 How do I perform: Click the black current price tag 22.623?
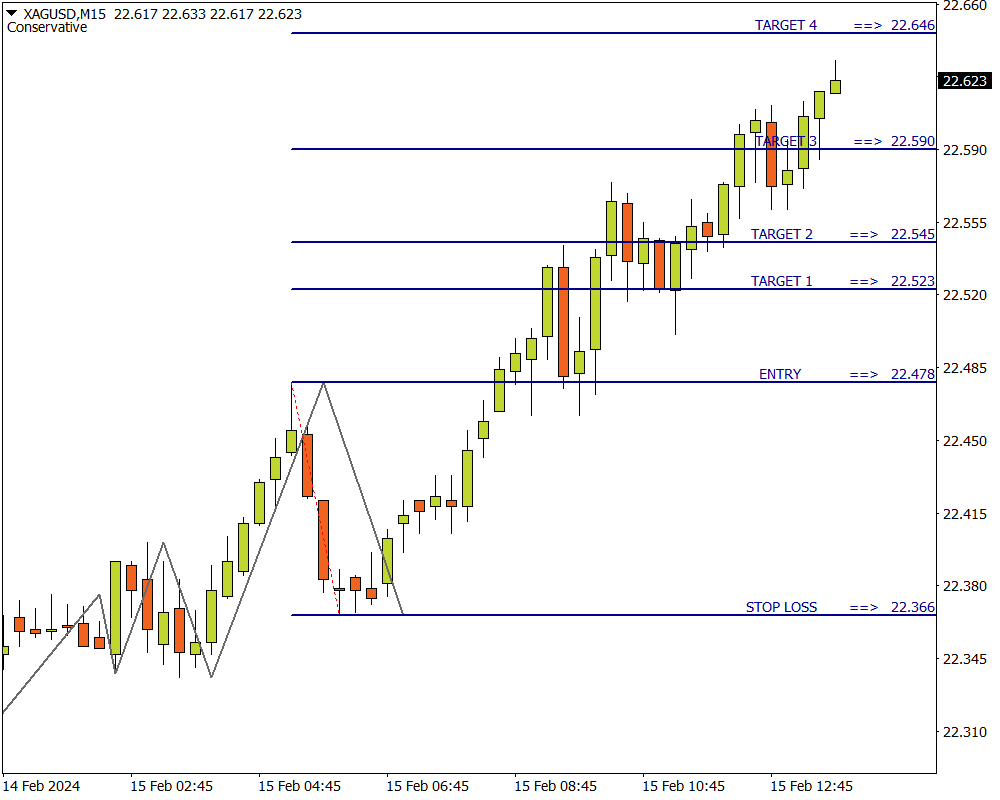[x=964, y=81]
